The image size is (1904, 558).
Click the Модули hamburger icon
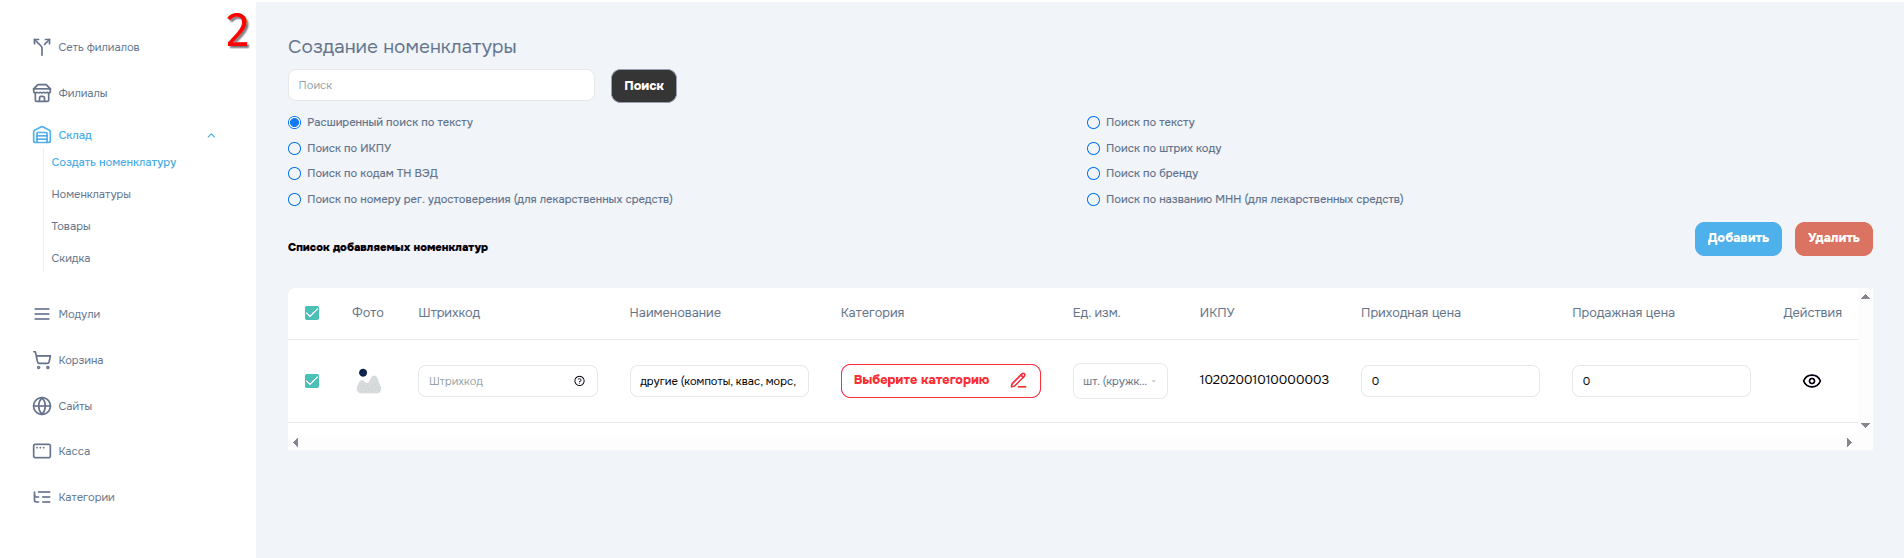pyautogui.click(x=41, y=314)
